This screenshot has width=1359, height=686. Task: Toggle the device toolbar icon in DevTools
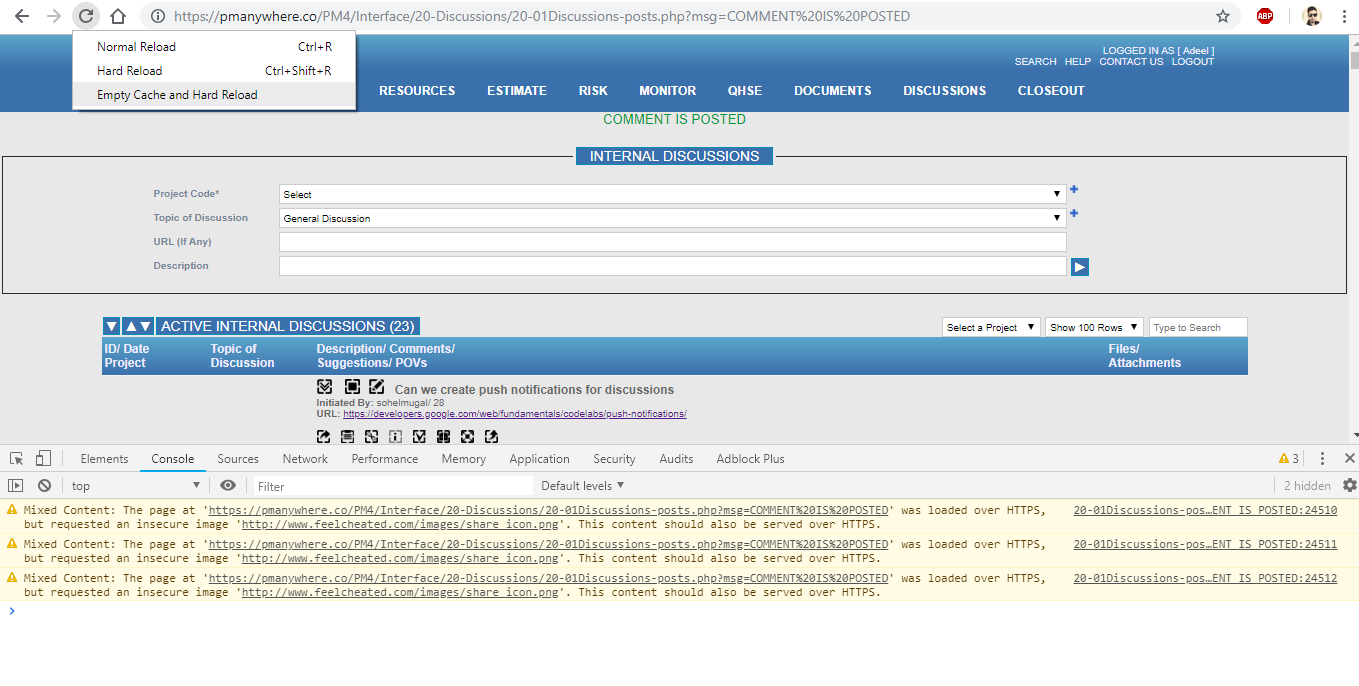click(x=43, y=459)
